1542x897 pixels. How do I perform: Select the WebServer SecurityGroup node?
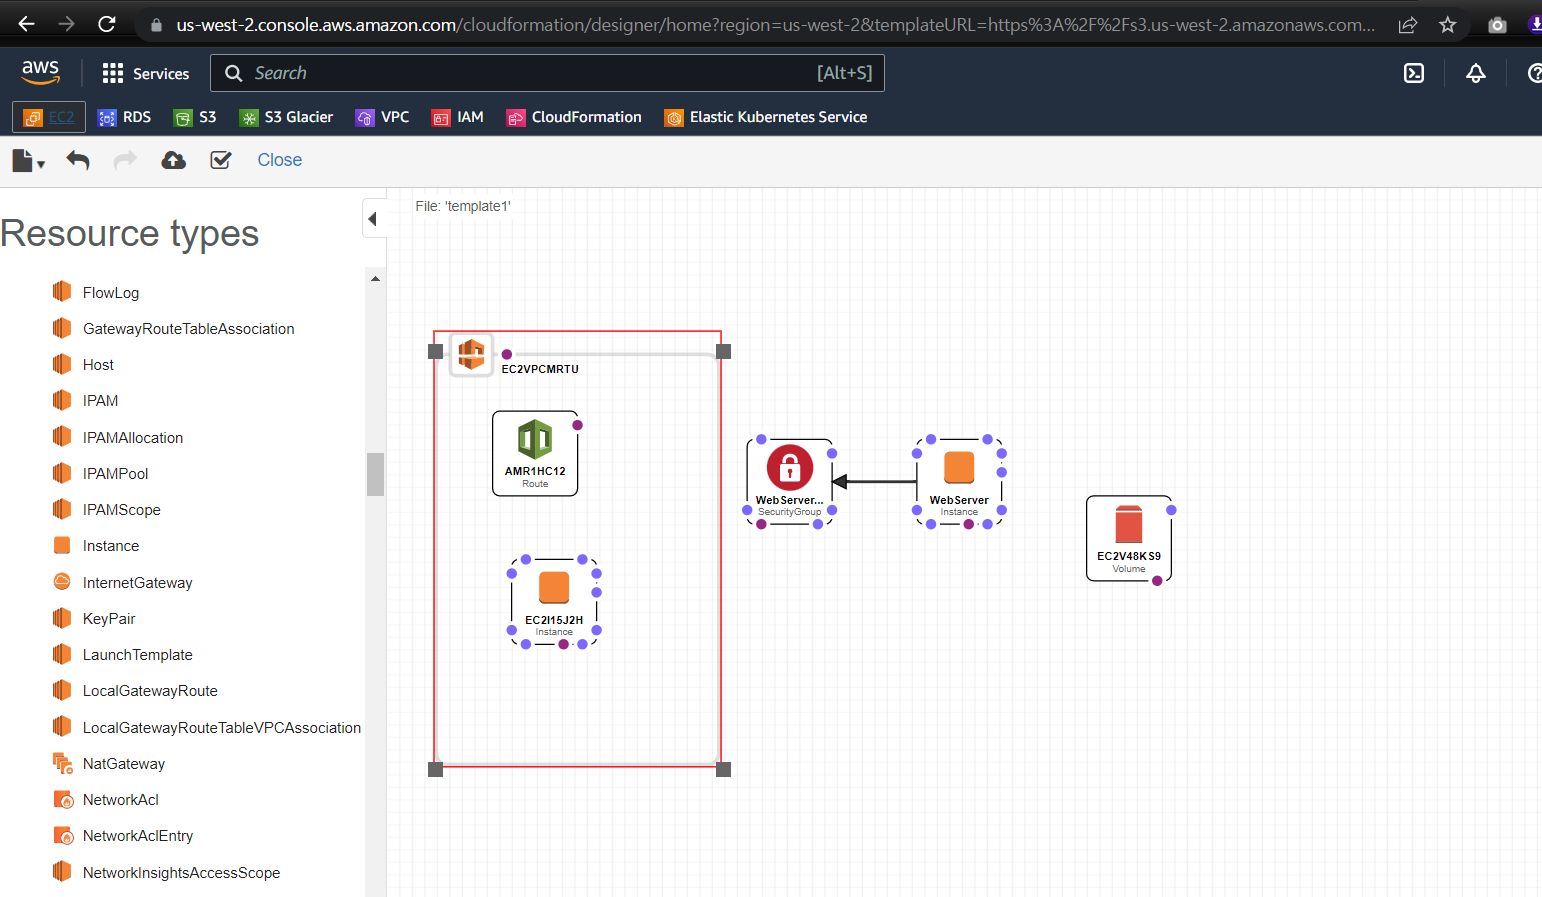[x=790, y=481]
